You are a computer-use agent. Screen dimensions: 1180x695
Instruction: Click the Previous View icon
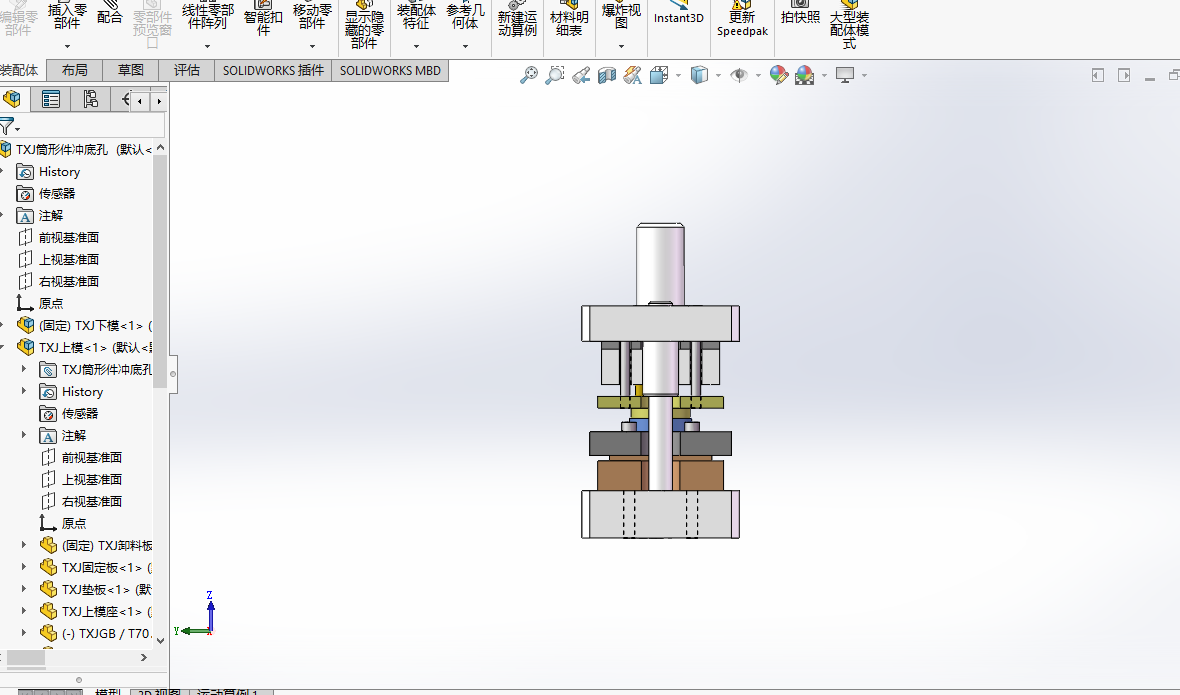[x=580, y=74]
